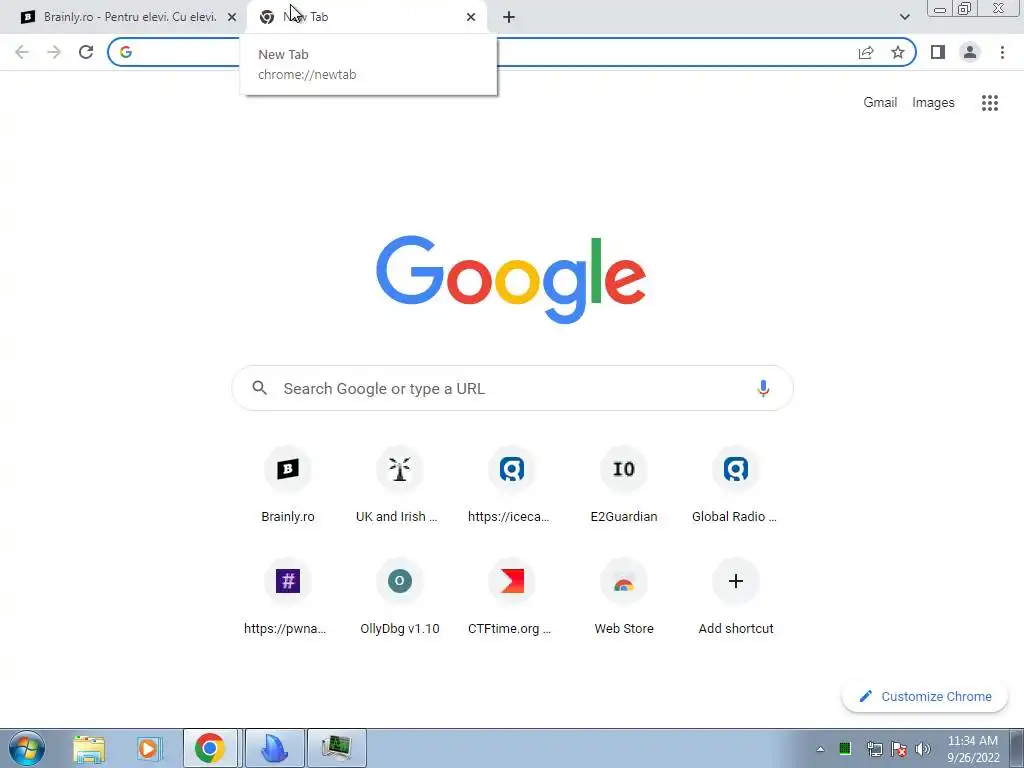Open the OllyDbg v1.10 shortcut tile
1024x768 pixels.
tap(400, 598)
